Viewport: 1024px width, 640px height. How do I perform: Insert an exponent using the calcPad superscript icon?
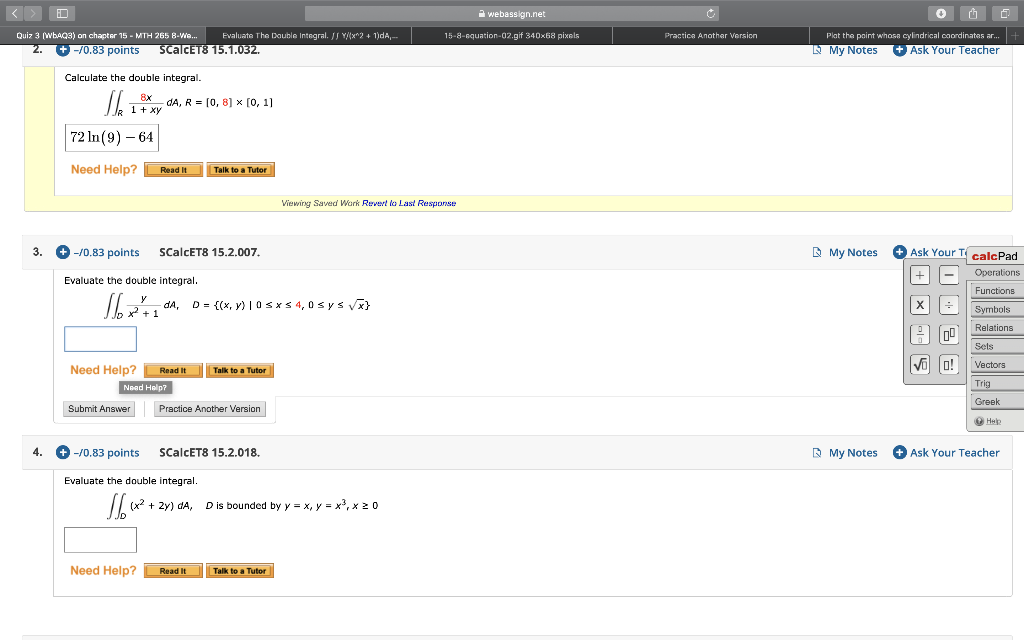coord(946,333)
